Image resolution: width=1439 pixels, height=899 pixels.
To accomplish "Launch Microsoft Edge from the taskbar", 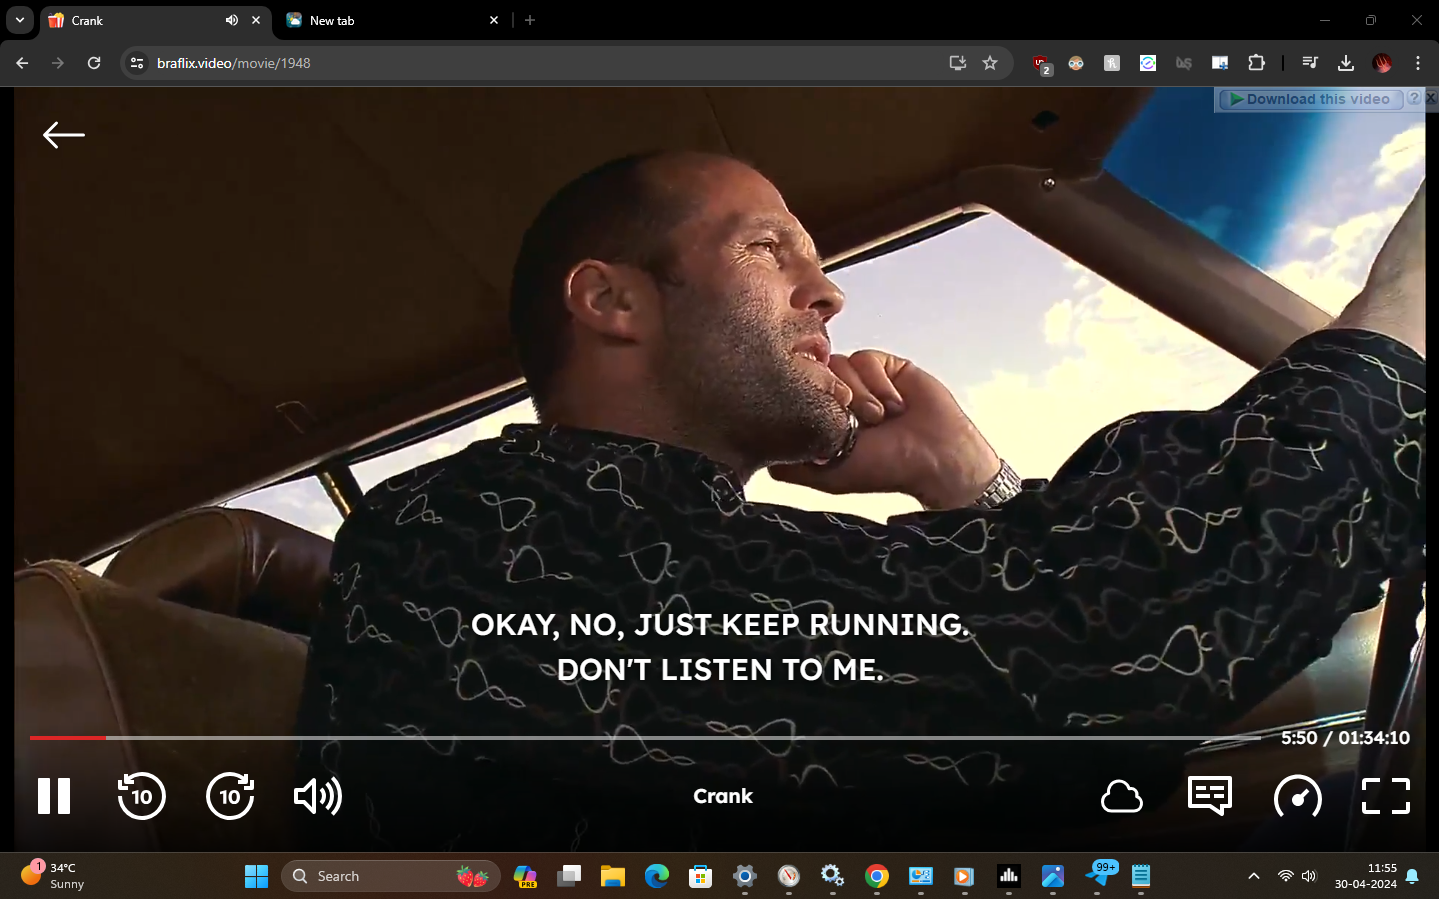I will [x=657, y=876].
